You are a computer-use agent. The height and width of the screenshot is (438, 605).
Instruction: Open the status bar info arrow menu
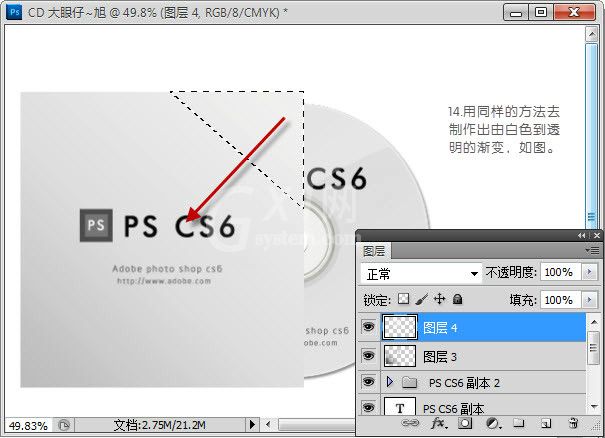pyautogui.click(x=252, y=425)
